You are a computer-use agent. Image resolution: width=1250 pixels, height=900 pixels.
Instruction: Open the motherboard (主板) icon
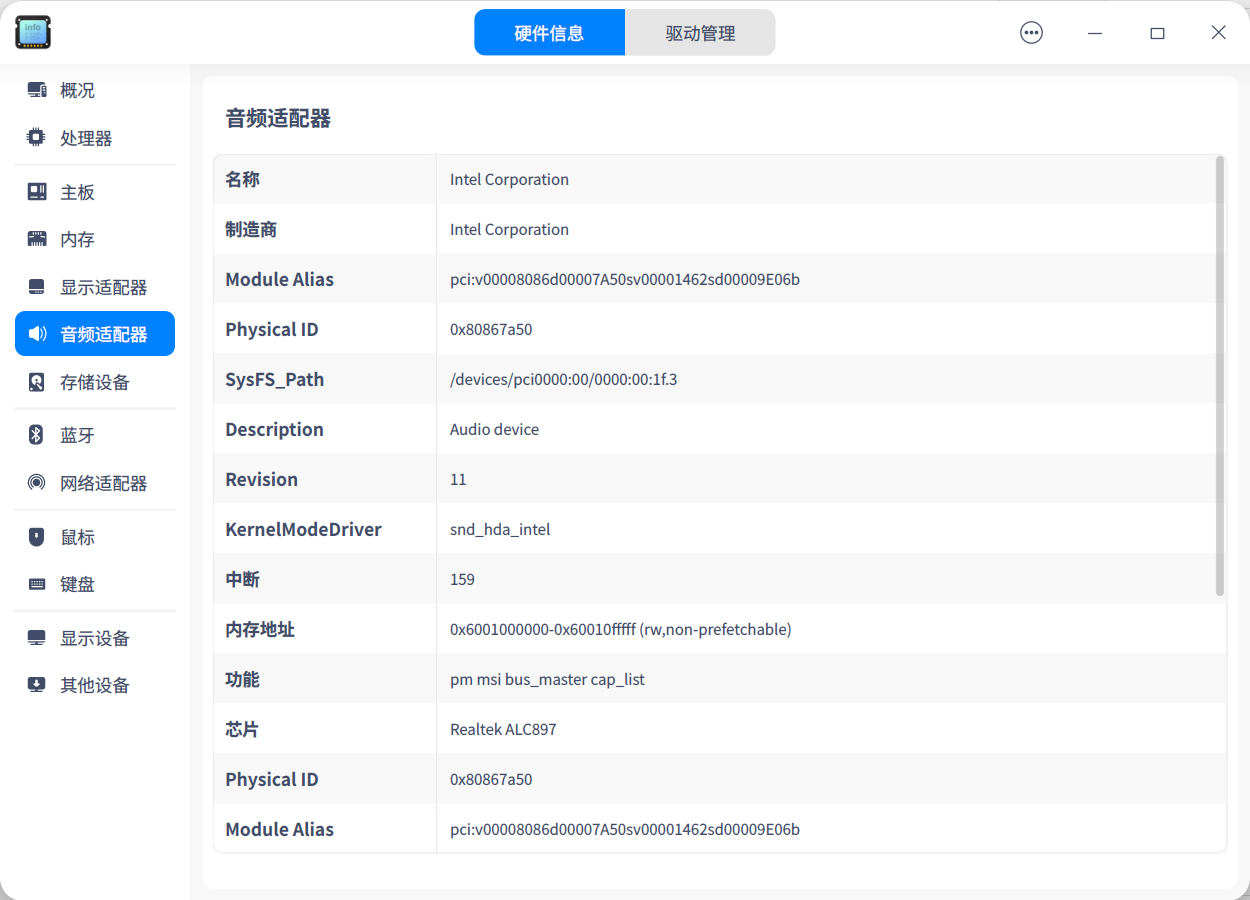point(37,192)
